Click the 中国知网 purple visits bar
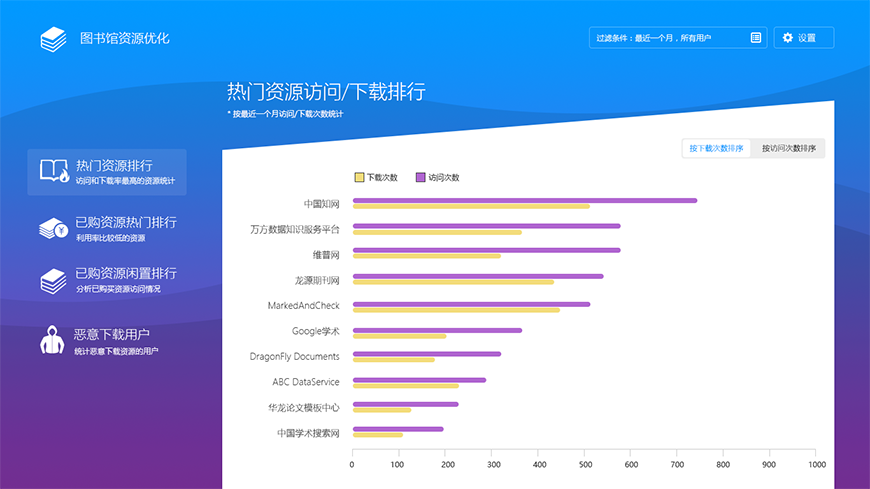The image size is (870, 489). pyautogui.click(x=525, y=200)
